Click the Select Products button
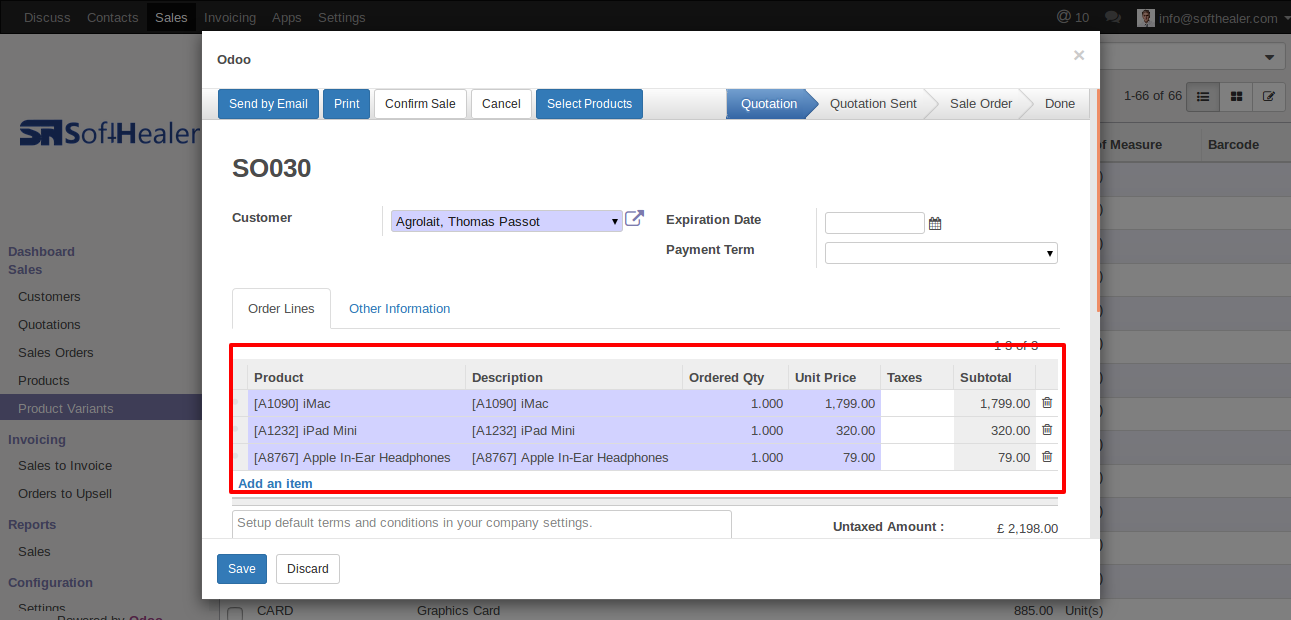This screenshot has height=620, width=1291. pos(589,104)
